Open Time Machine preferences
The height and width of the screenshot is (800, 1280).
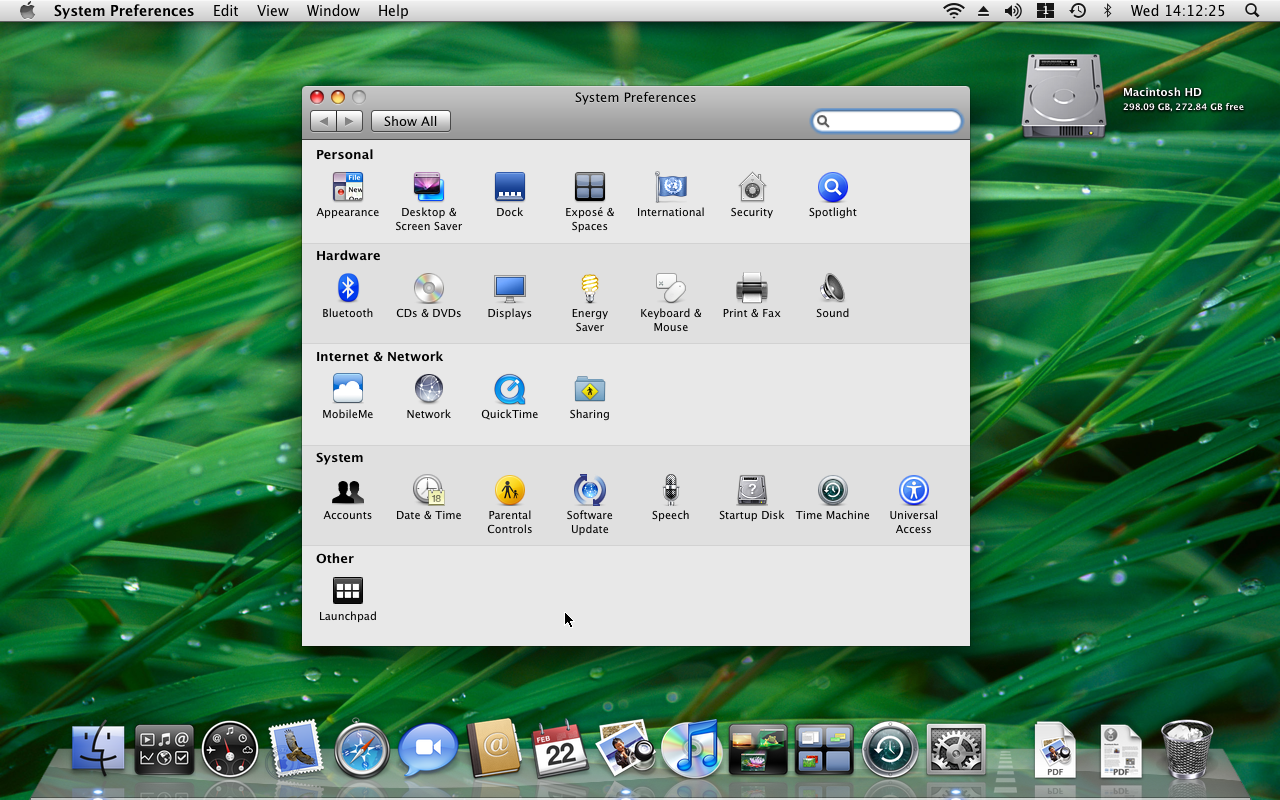point(832,491)
